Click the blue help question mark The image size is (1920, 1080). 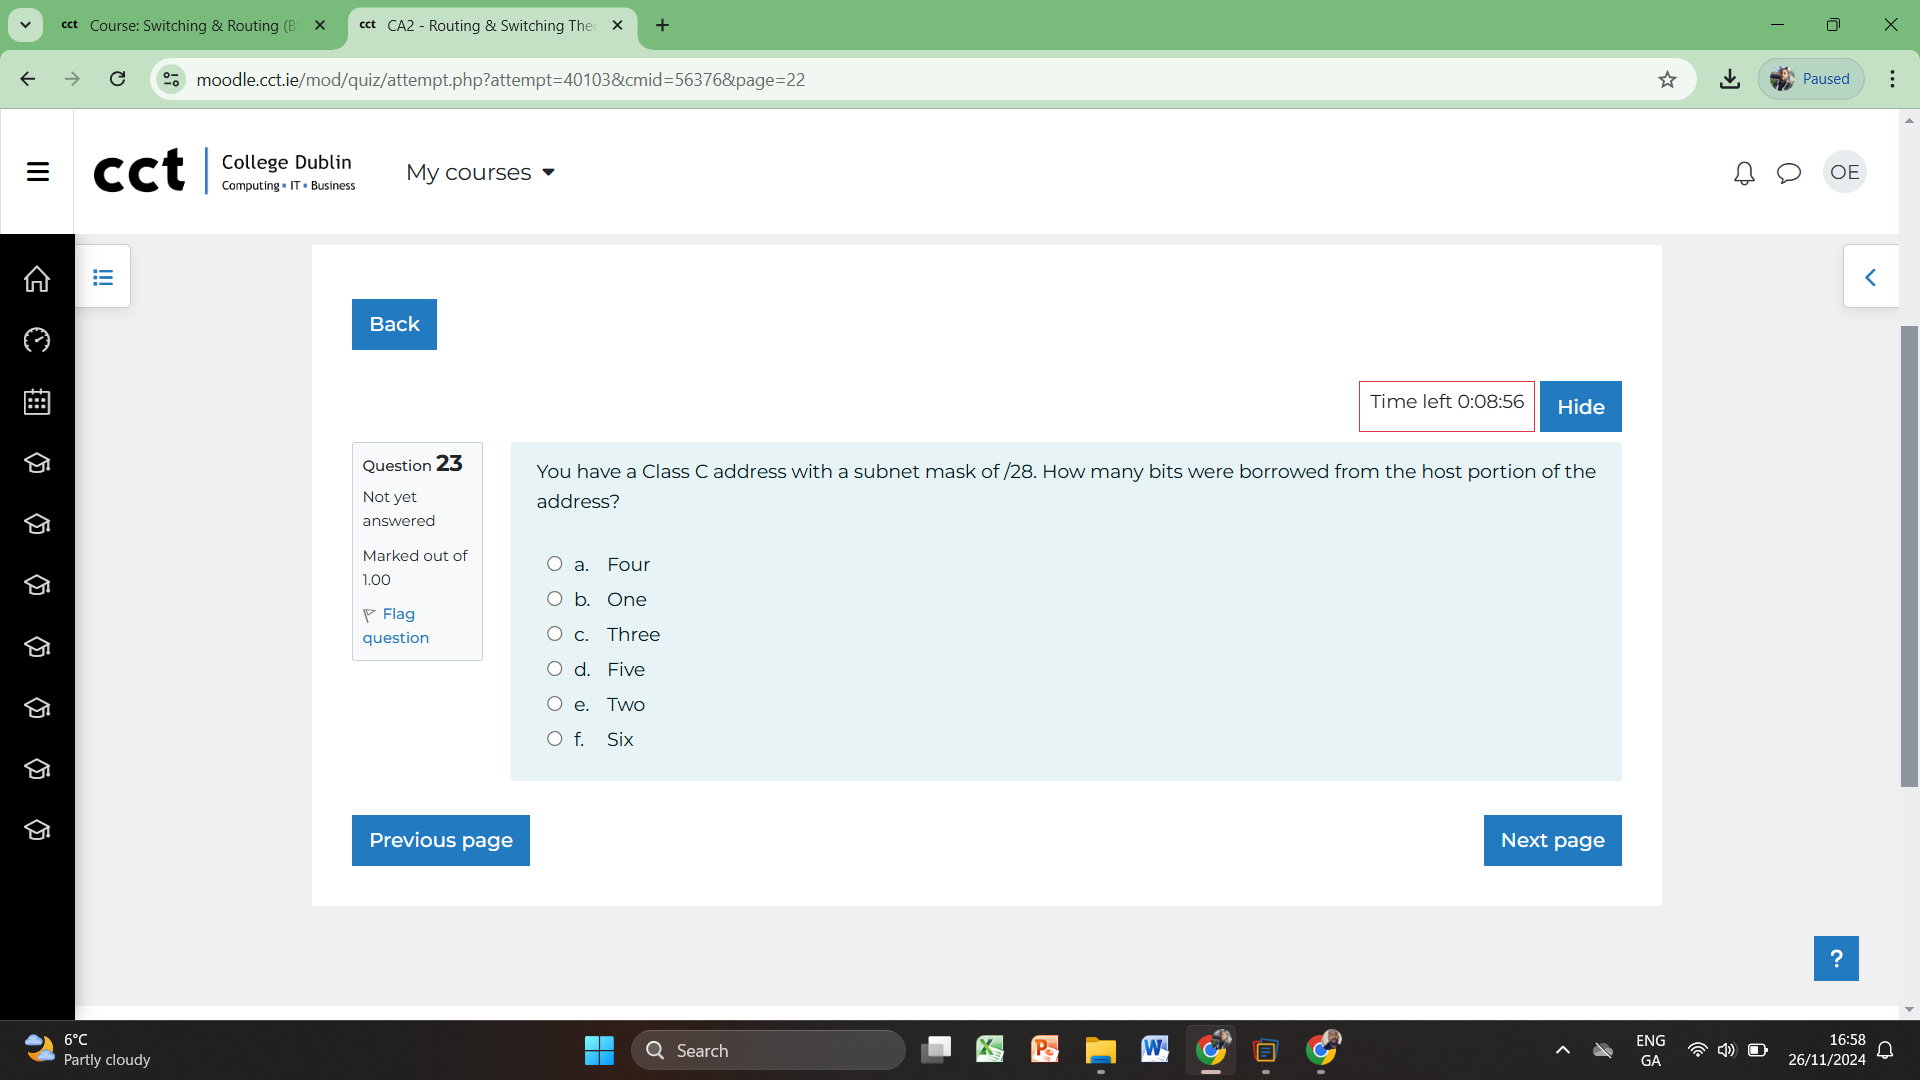pyautogui.click(x=1836, y=959)
